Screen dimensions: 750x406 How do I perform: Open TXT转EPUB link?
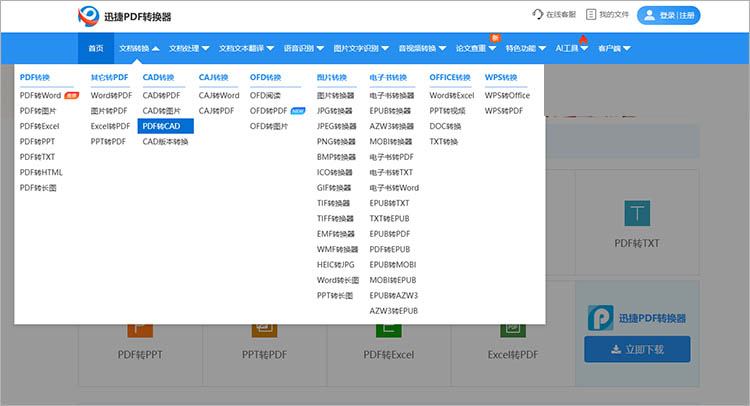[x=389, y=219]
